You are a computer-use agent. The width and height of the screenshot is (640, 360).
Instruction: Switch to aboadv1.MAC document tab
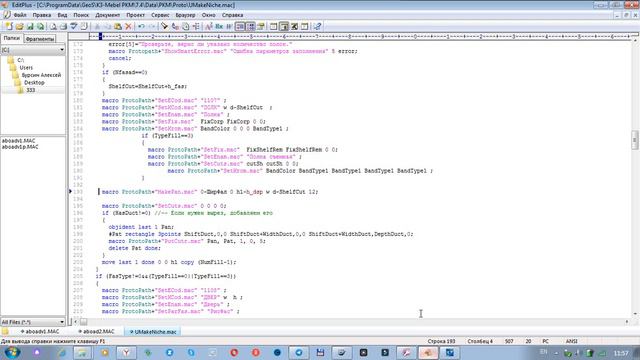coord(40,332)
